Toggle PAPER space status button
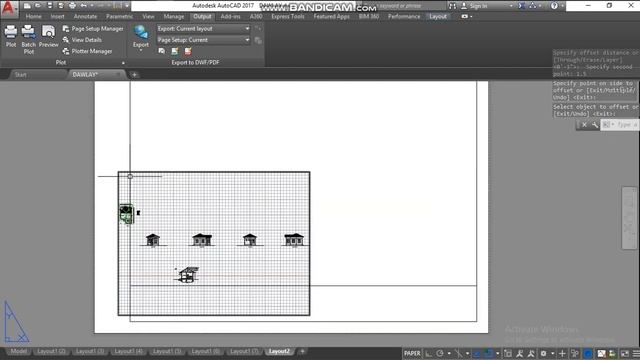 click(412, 353)
